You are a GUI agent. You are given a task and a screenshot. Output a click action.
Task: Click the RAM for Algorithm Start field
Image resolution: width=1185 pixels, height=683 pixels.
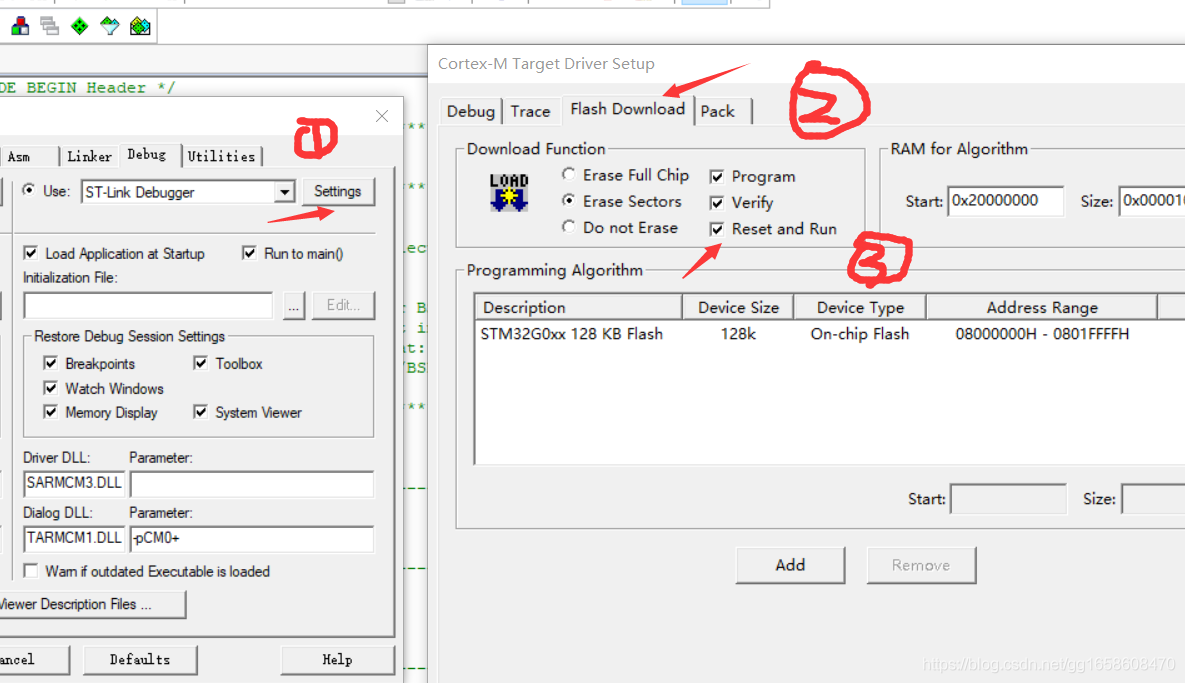pos(1004,201)
